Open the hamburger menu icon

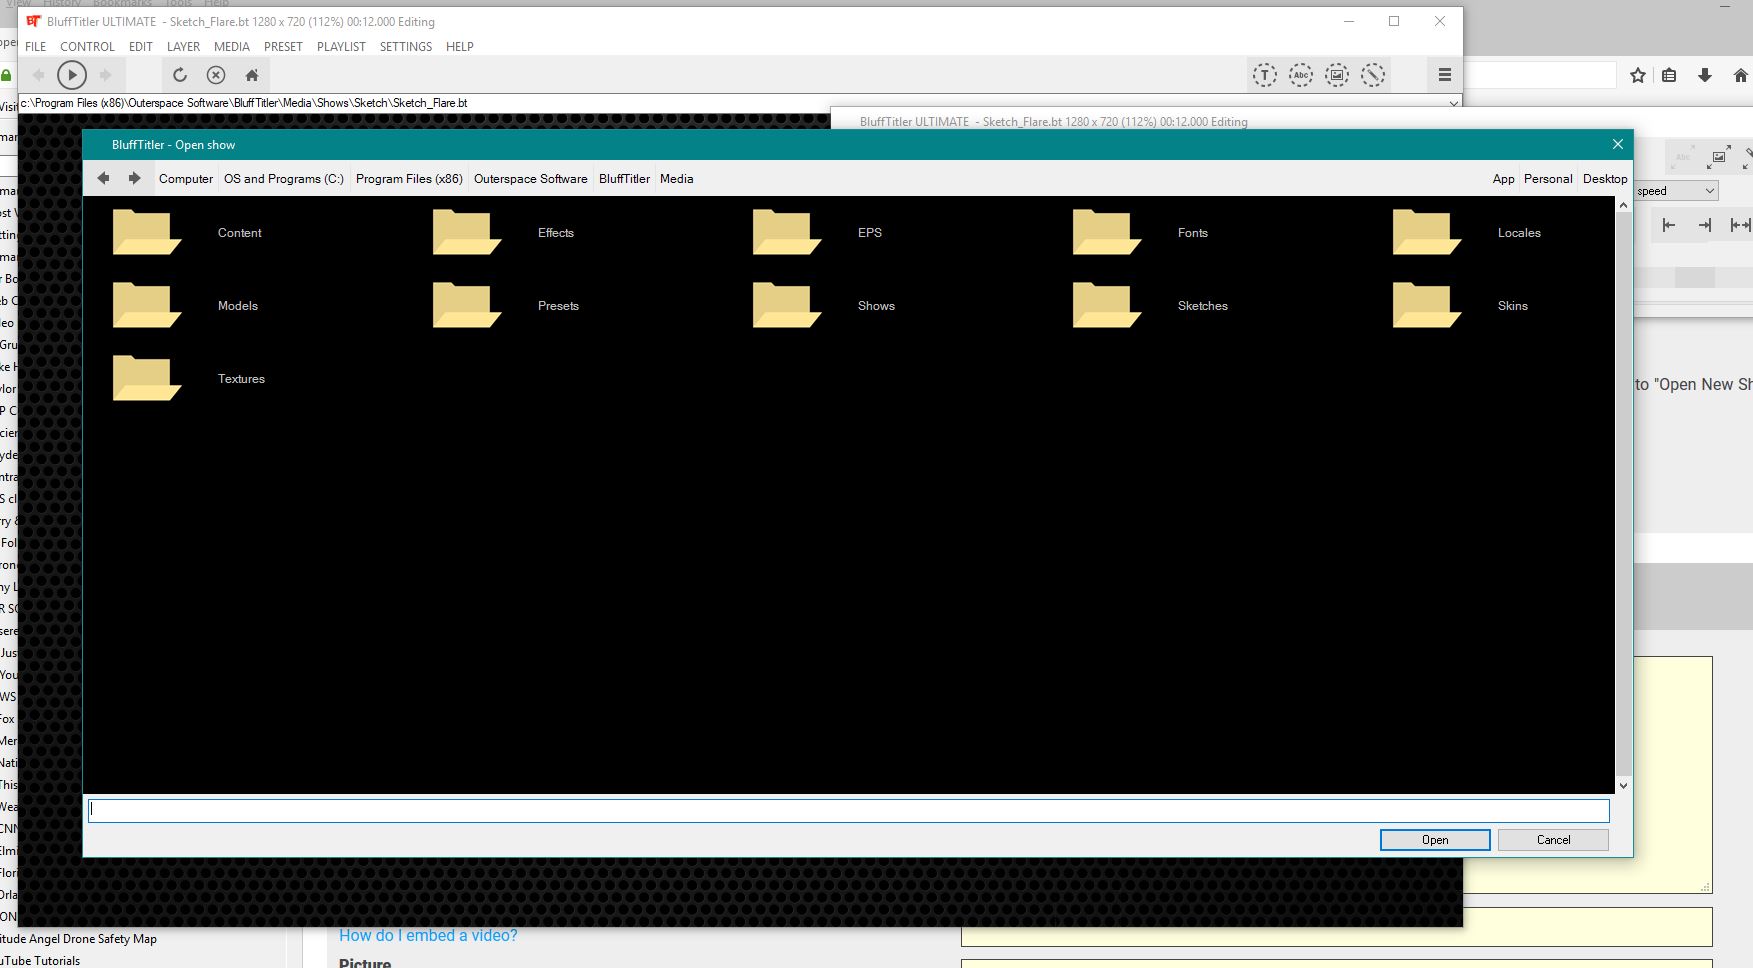click(1444, 75)
